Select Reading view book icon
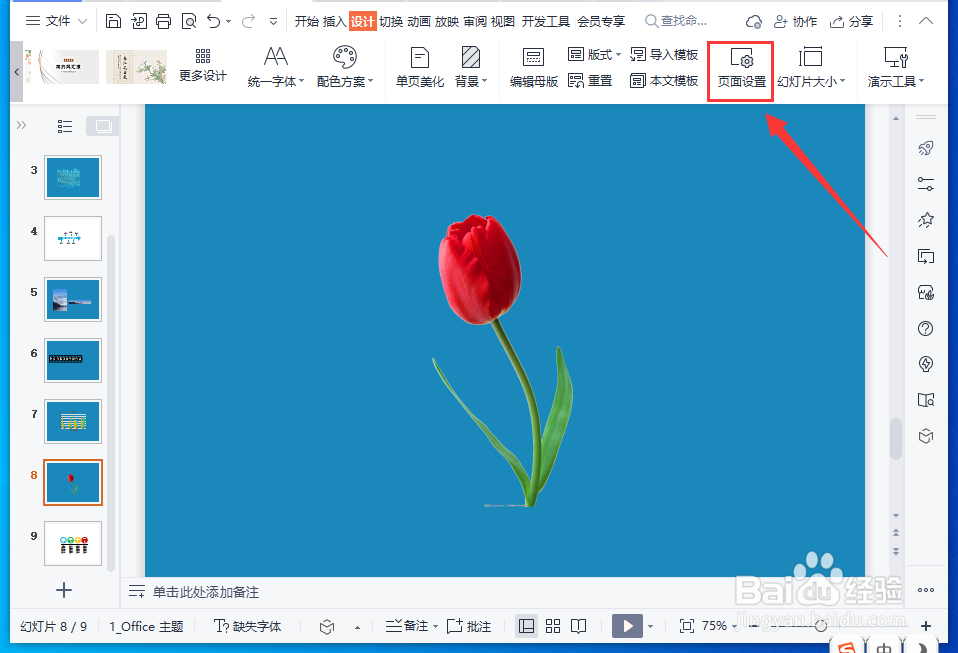This screenshot has height=653, width=958. tap(578, 626)
